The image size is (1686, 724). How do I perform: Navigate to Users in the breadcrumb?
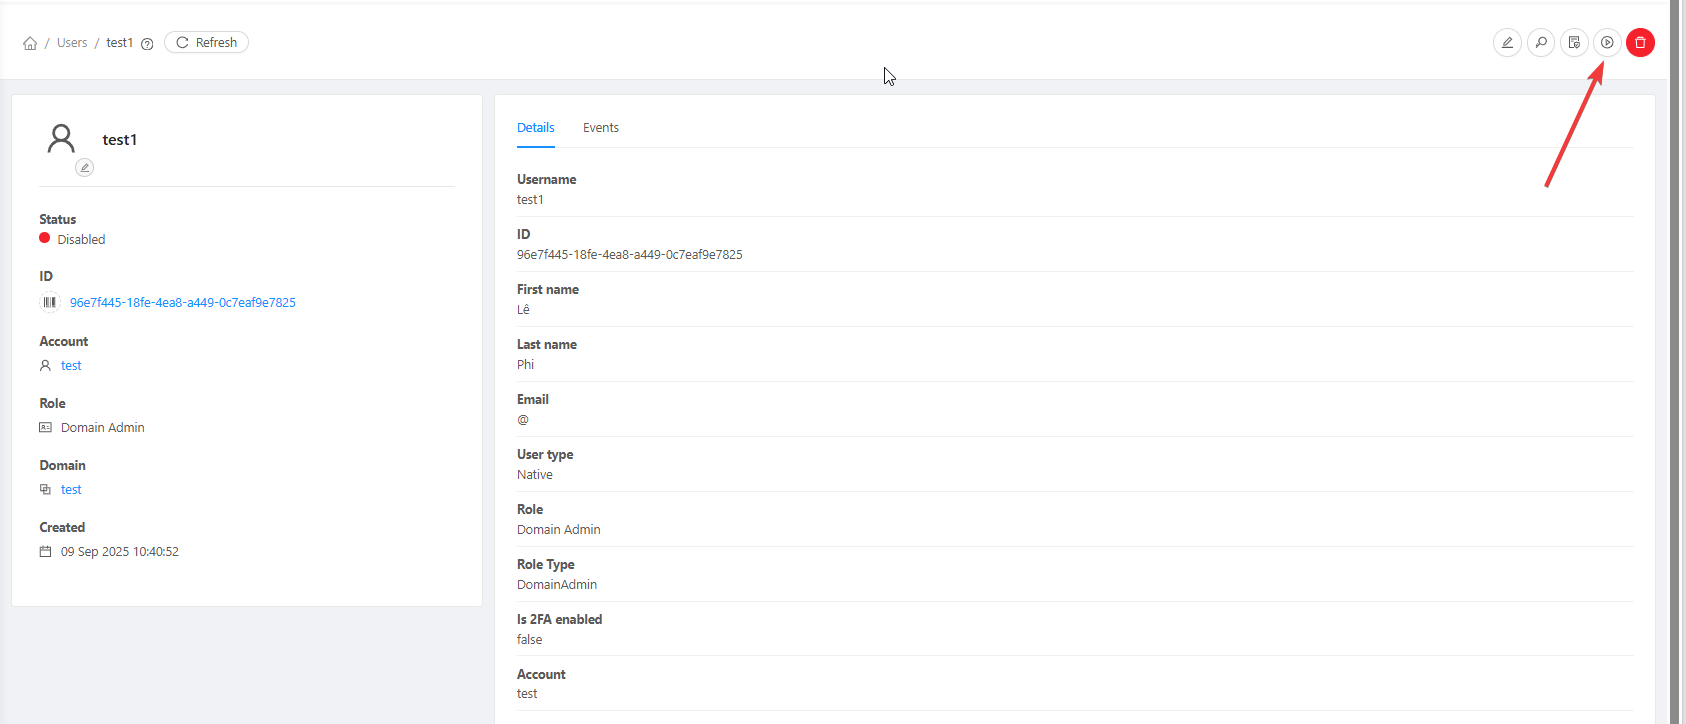click(72, 43)
